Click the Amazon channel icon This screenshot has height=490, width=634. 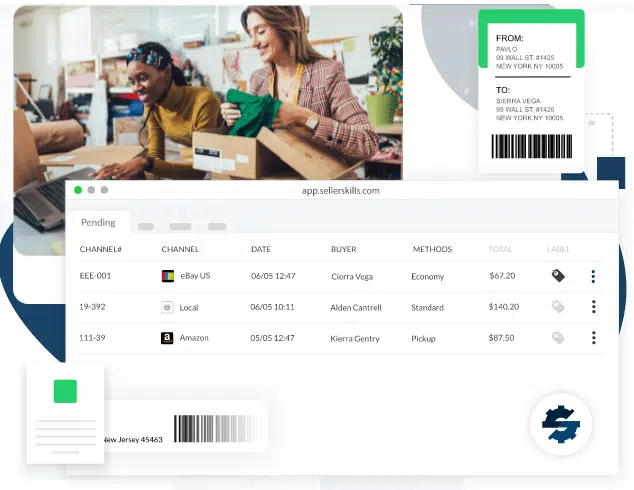click(167, 338)
